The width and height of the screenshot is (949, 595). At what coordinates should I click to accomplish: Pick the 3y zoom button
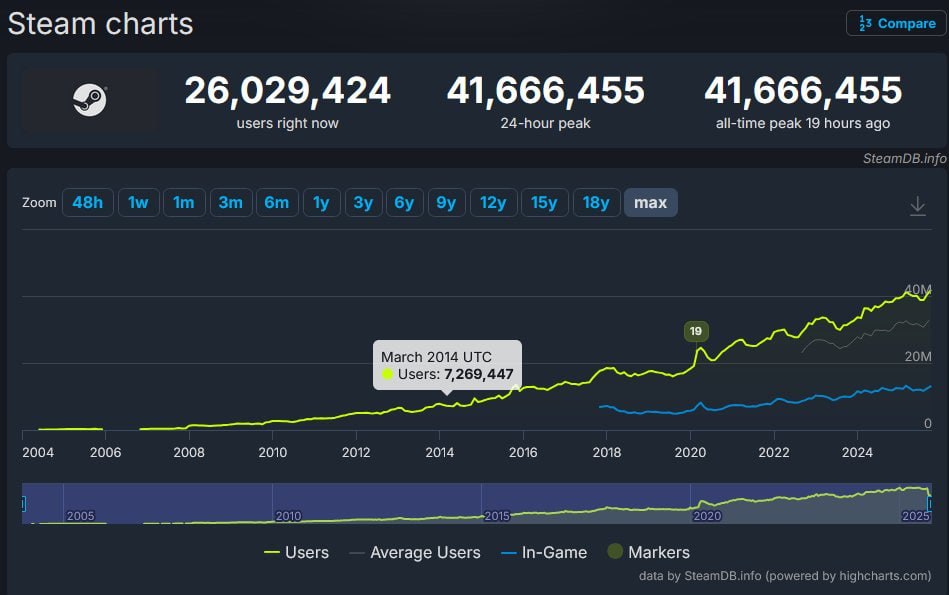click(x=362, y=203)
